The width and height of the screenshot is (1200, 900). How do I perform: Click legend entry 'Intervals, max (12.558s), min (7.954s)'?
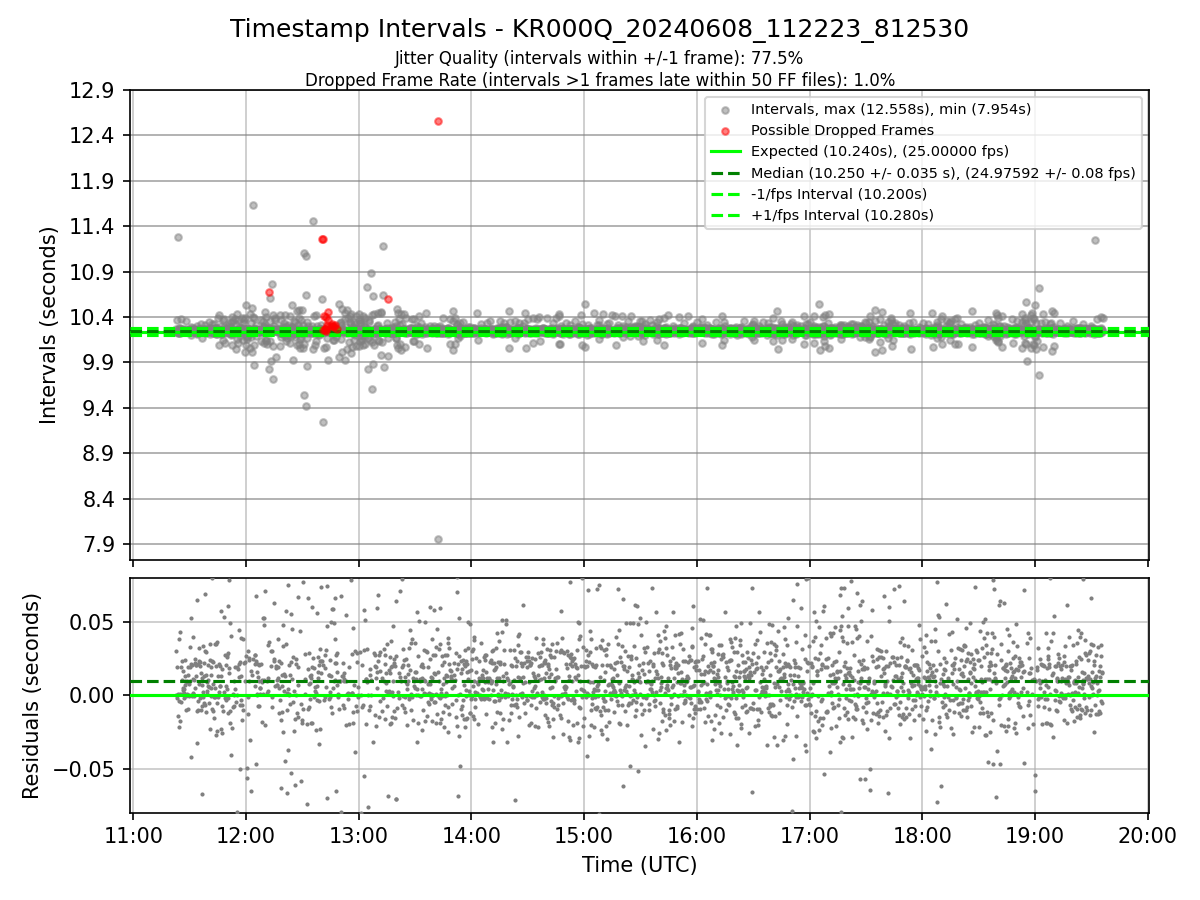coord(891,109)
